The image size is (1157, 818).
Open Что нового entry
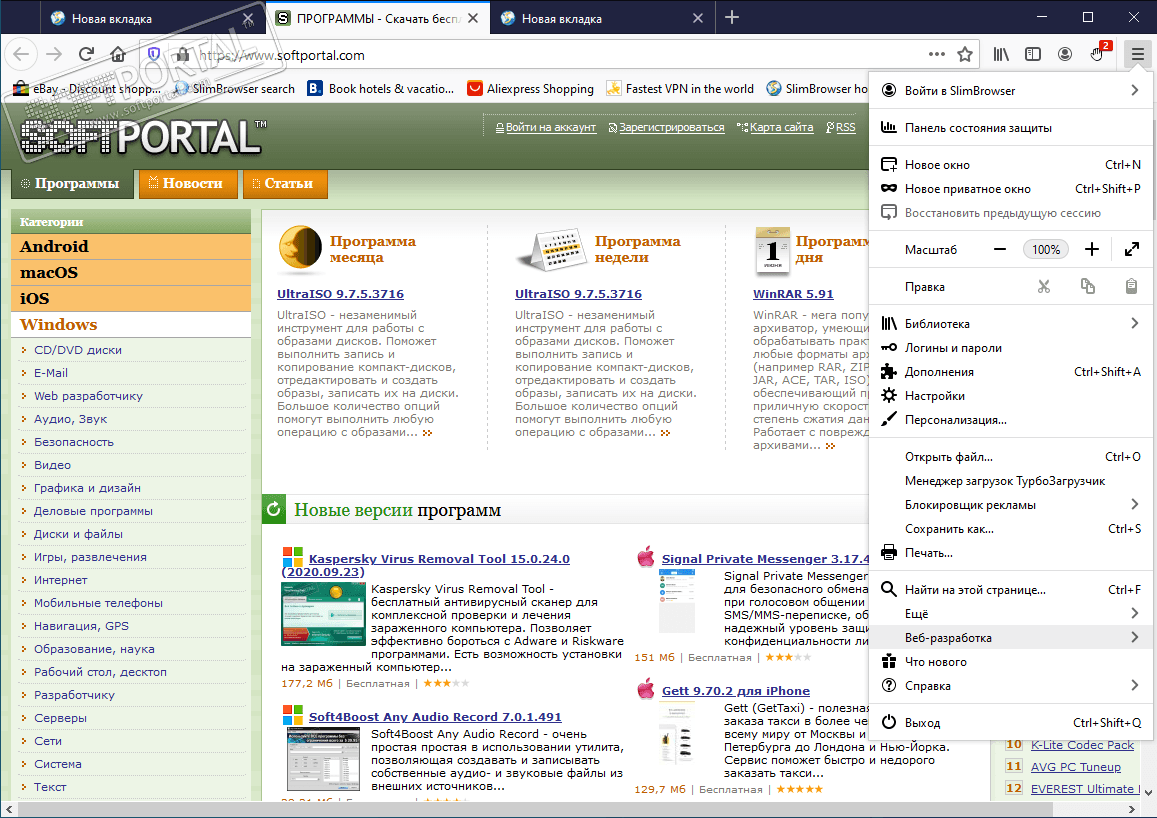pyautogui.click(x=1010, y=662)
